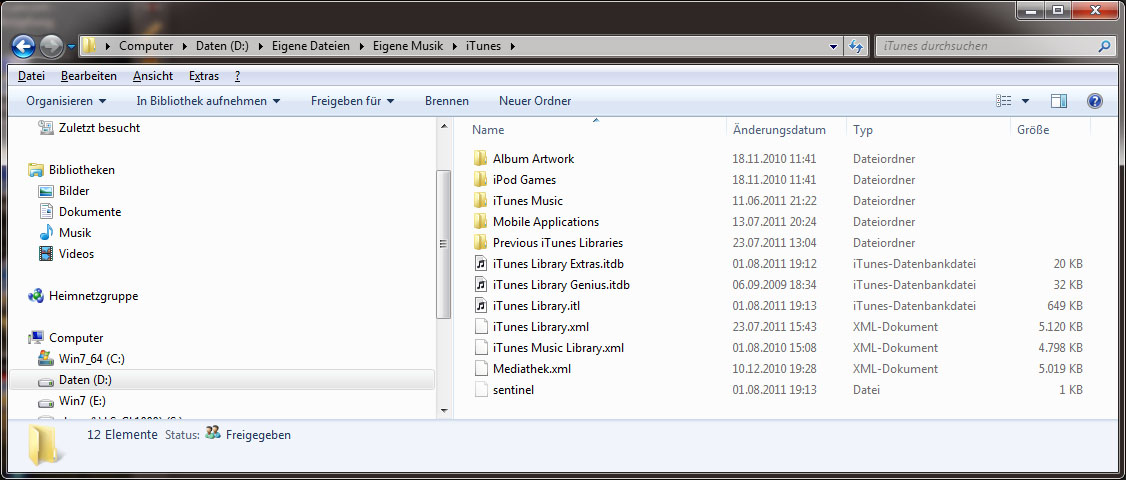Viewport: 1126px width, 480px height.
Task: Click the Videos library film icon
Action: coord(46,254)
